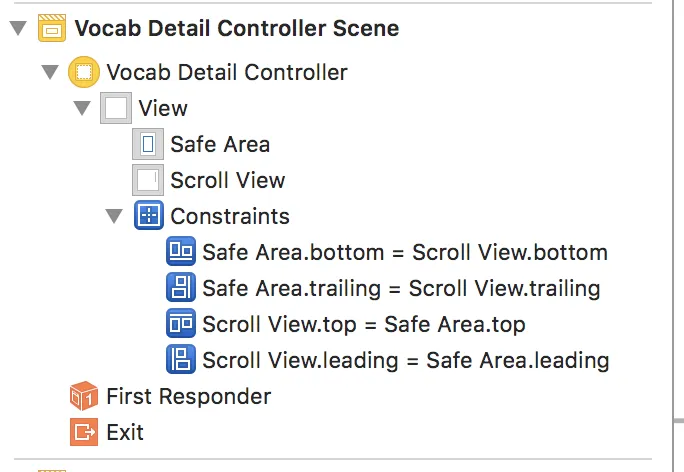Select the First Responder item
Image resolution: width=684 pixels, height=472 pixels.
tap(188, 396)
